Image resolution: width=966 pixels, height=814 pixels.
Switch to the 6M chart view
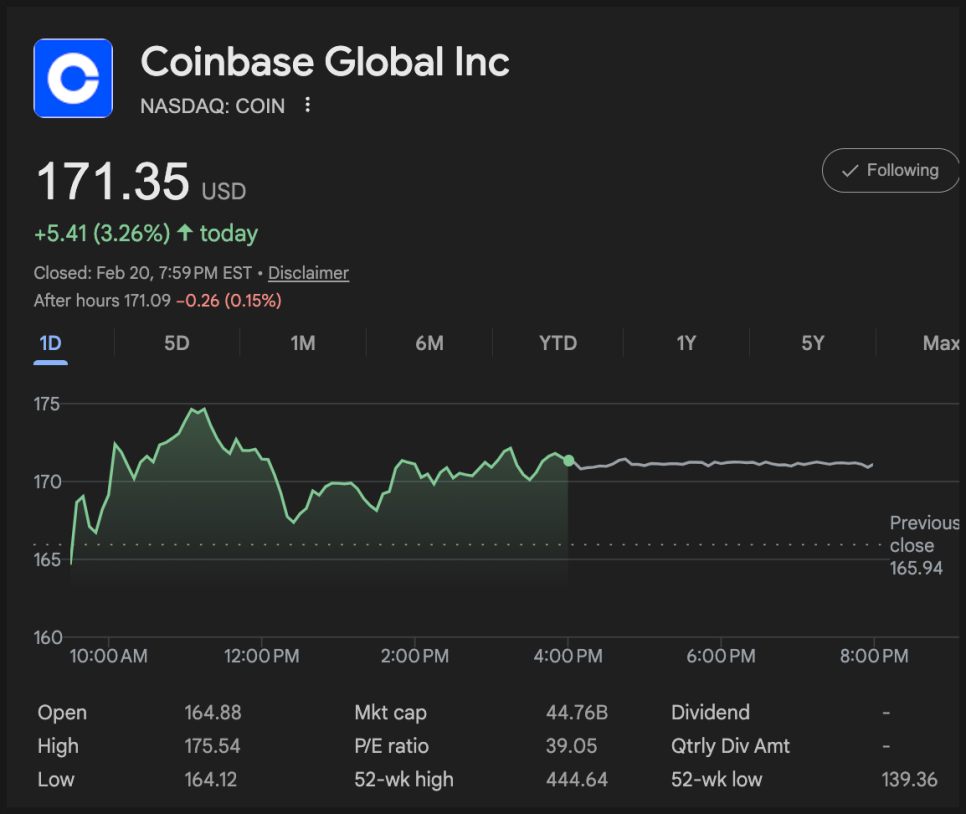coord(429,344)
